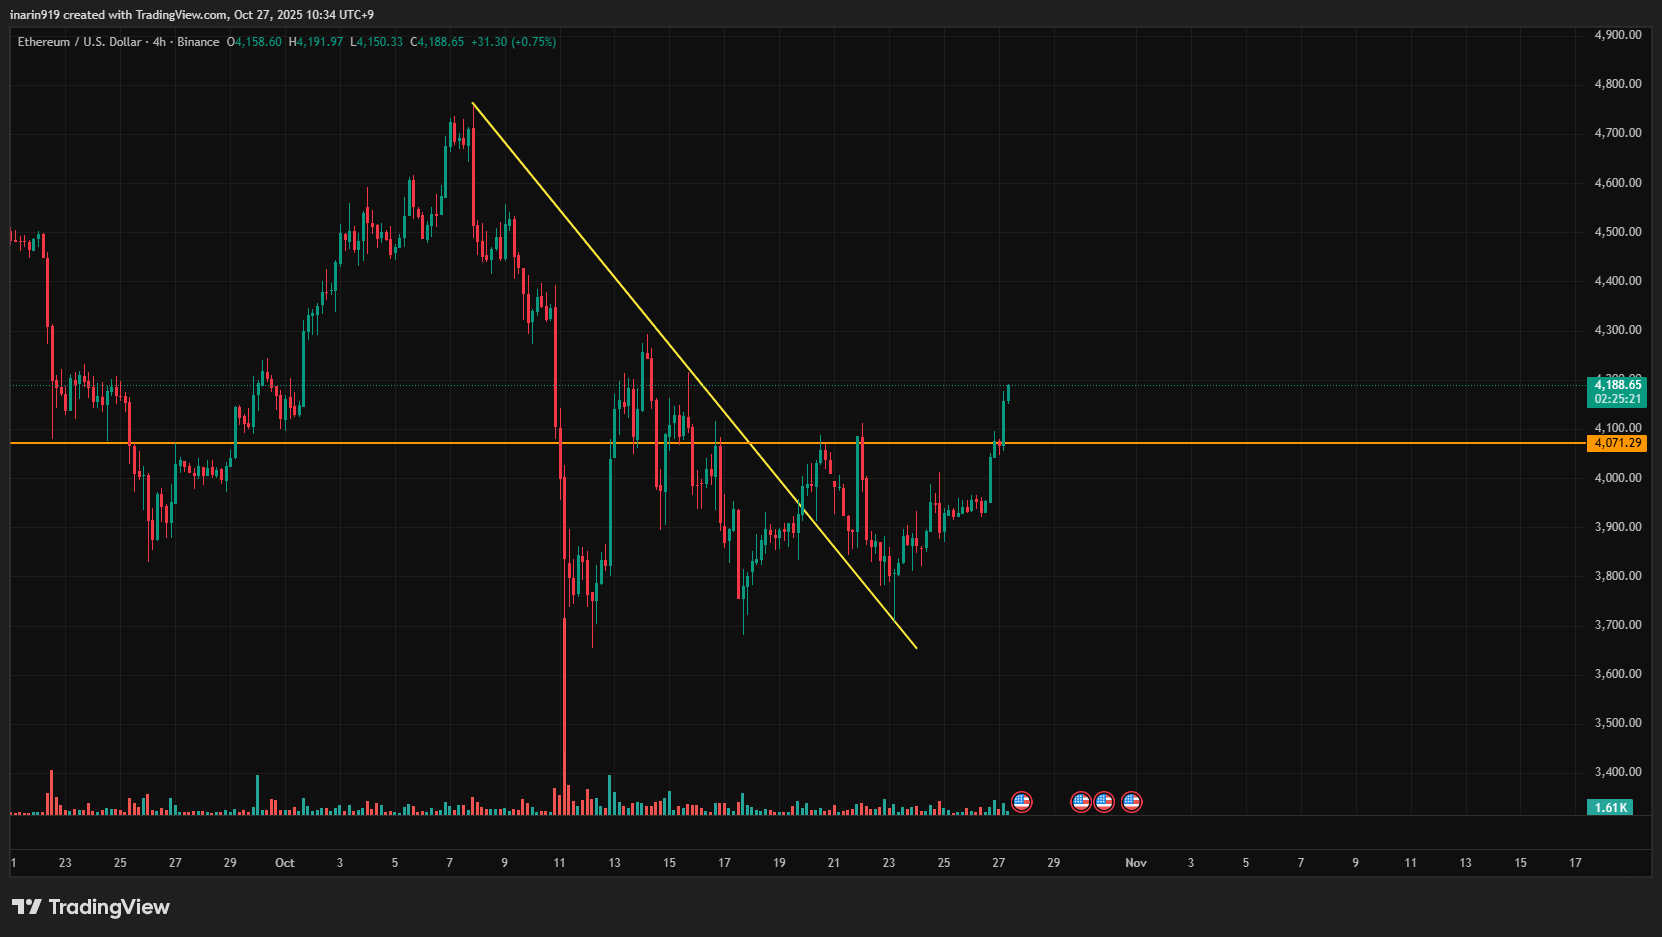This screenshot has height=937, width=1662.
Task: Click the 3,400.00 price scale label
Action: tap(1617, 772)
